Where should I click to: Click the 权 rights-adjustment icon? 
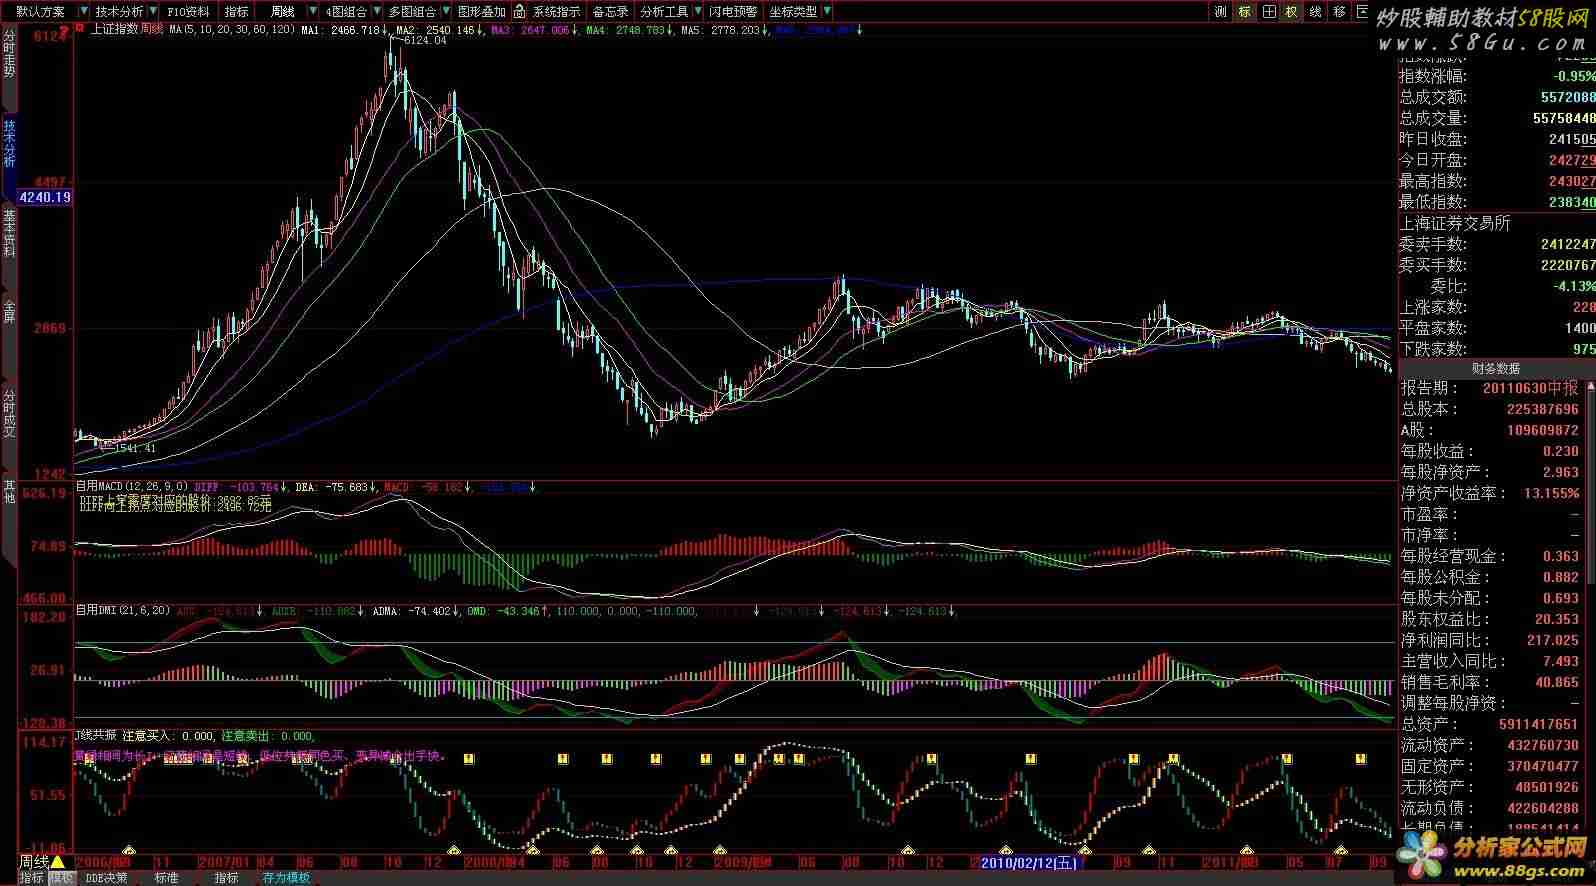[x=1292, y=12]
